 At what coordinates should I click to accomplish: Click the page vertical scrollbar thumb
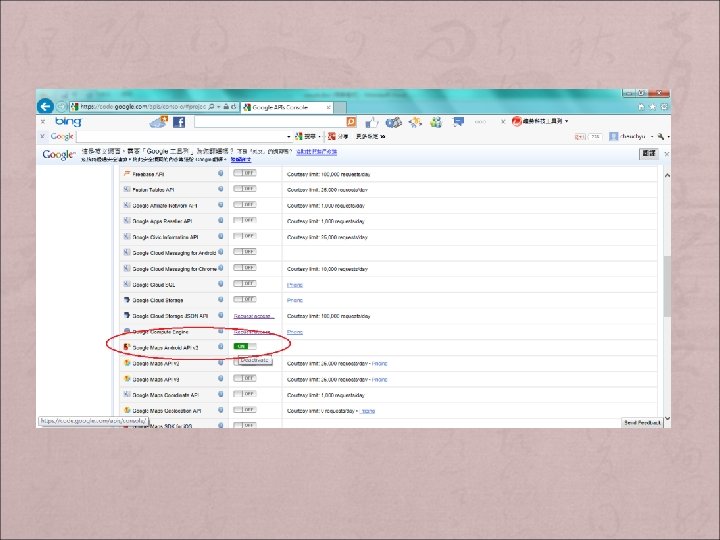(667, 286)
